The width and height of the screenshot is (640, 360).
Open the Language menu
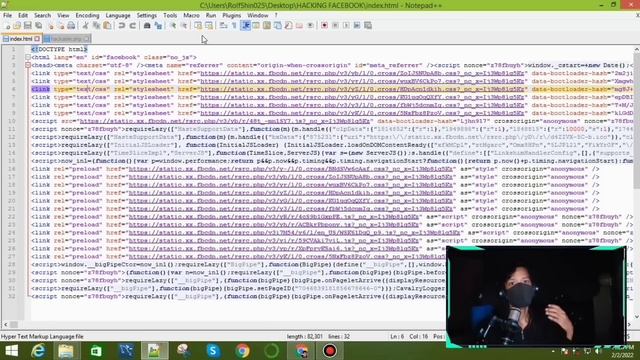coord(118,16)
